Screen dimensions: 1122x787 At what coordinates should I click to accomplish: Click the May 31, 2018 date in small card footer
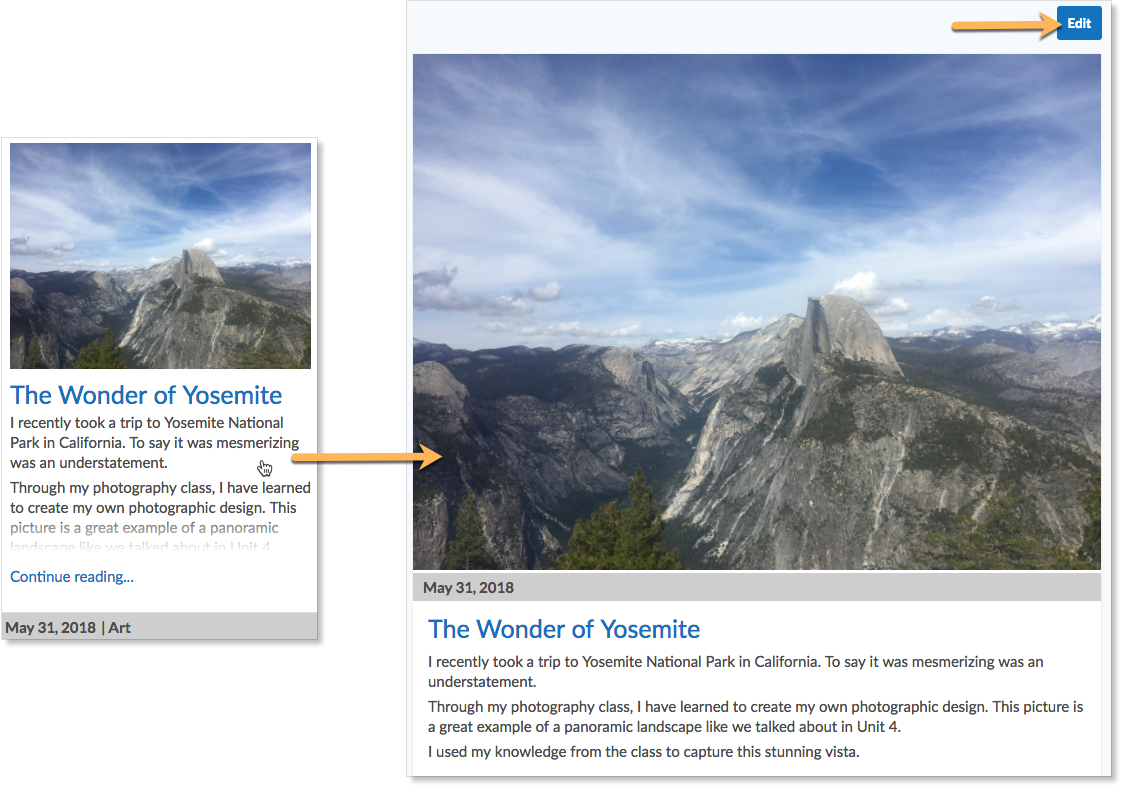click(51, 627)
